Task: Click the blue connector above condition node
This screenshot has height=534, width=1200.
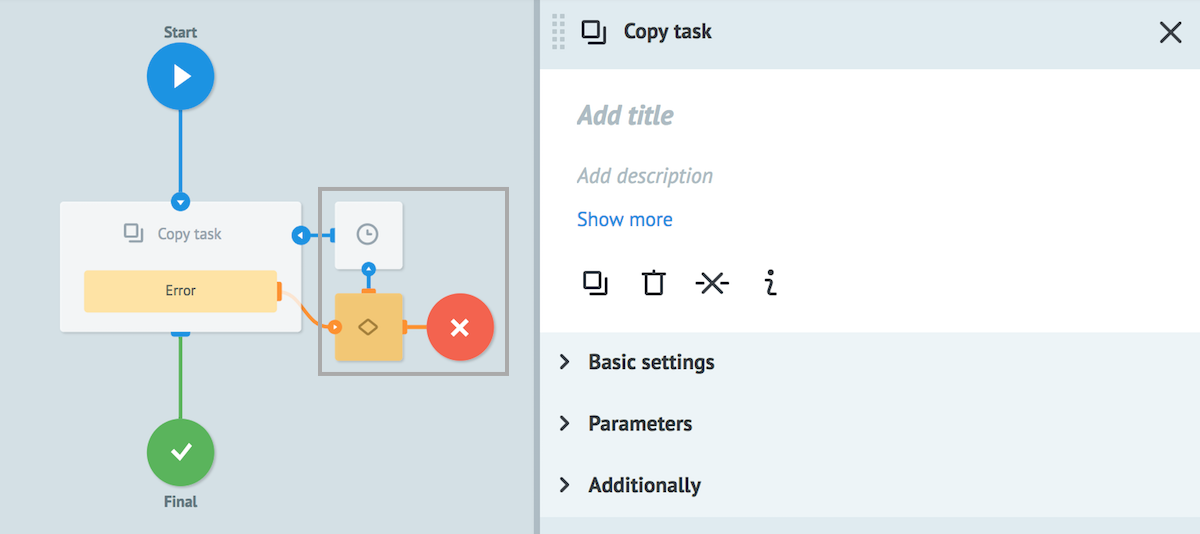Action: pos(368,269)
